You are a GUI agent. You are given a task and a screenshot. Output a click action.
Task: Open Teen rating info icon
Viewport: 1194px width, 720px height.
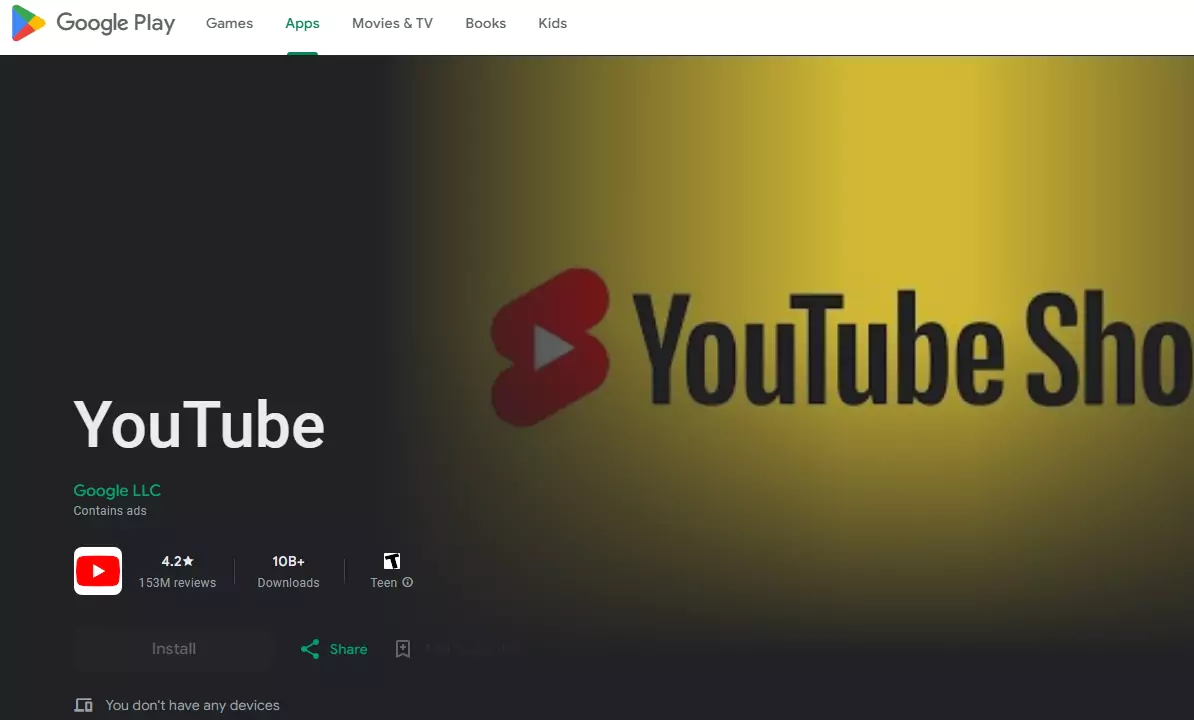(407, 582)
